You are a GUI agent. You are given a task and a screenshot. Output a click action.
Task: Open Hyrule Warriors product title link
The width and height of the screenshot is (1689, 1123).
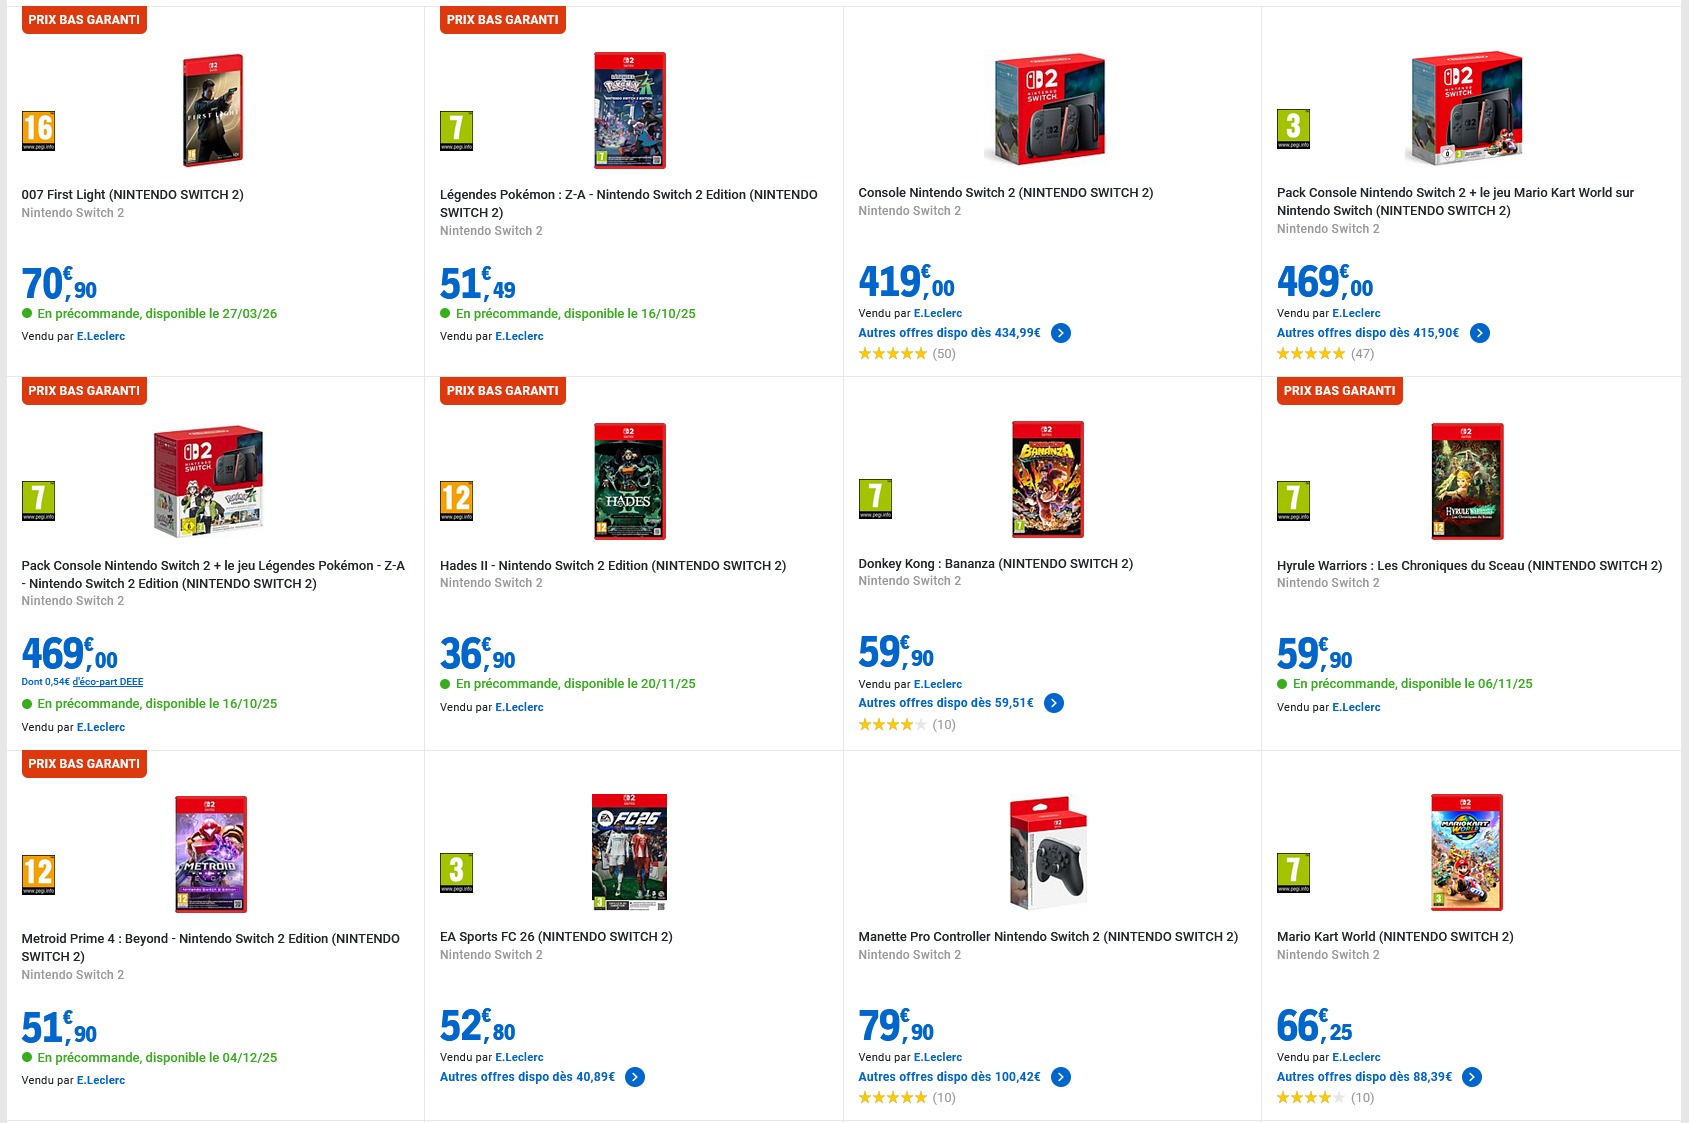1469,566
